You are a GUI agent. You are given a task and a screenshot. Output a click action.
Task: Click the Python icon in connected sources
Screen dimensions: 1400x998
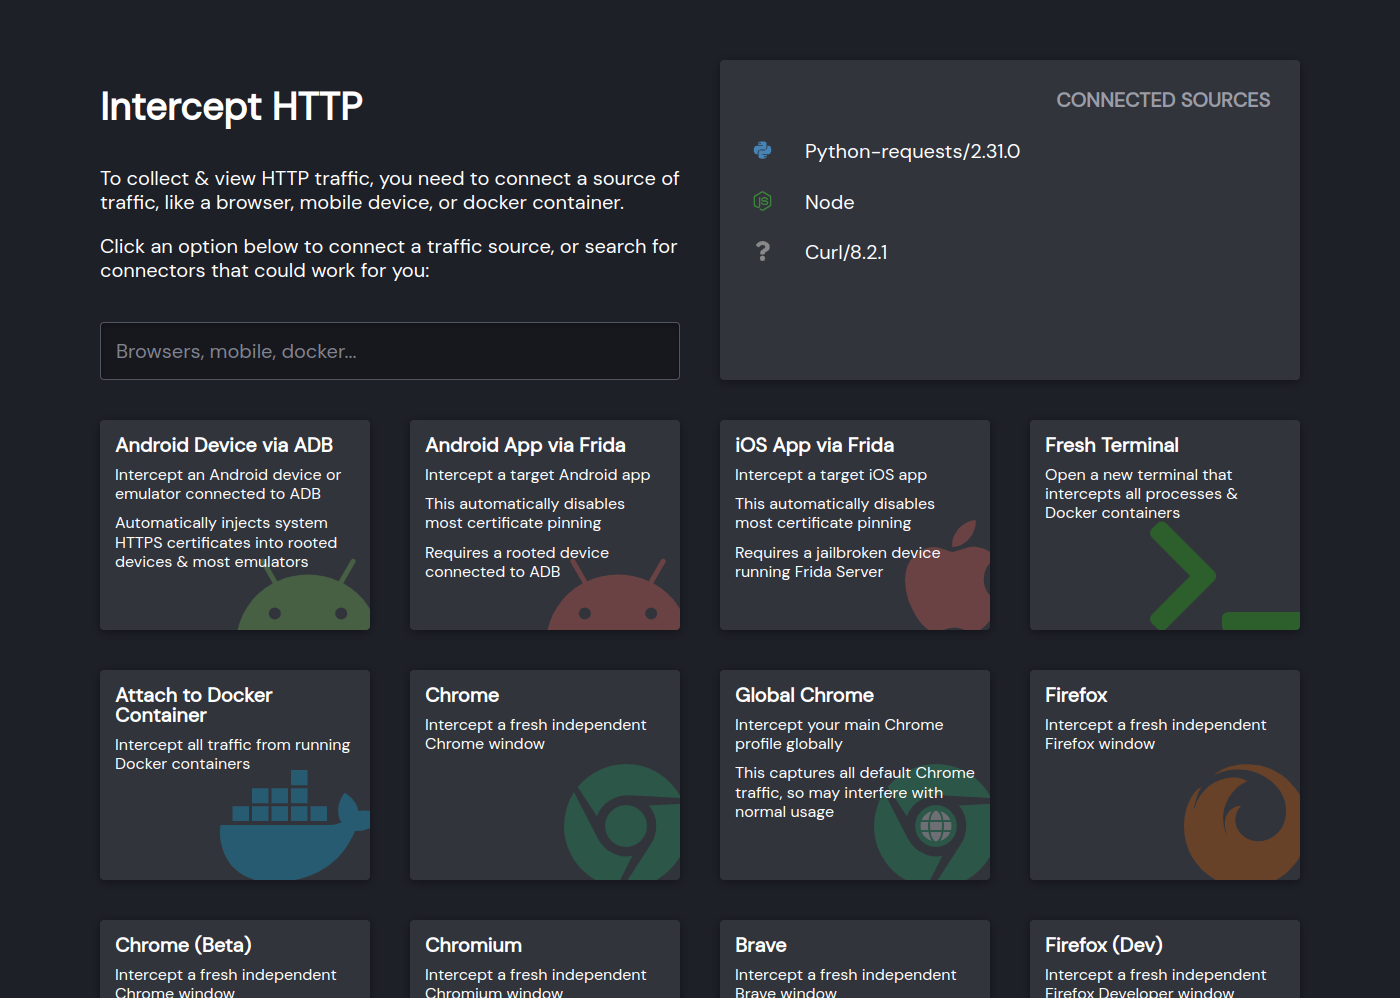(x=762, y=151)
